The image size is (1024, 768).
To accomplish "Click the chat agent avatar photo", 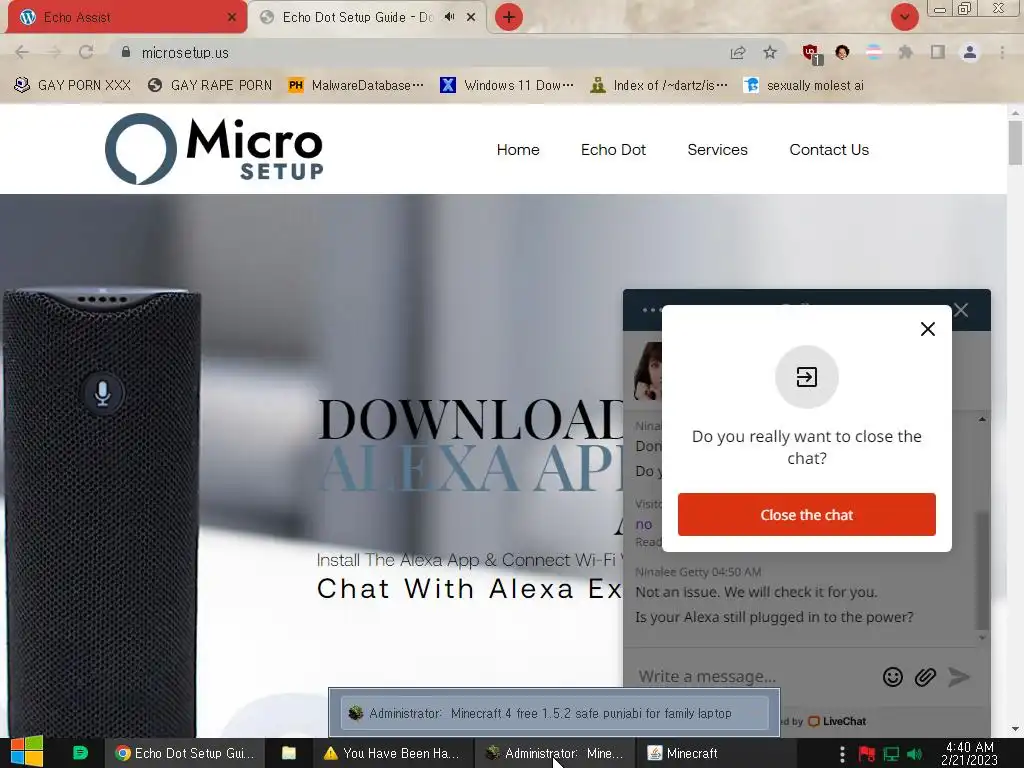I will click(648, 371).
